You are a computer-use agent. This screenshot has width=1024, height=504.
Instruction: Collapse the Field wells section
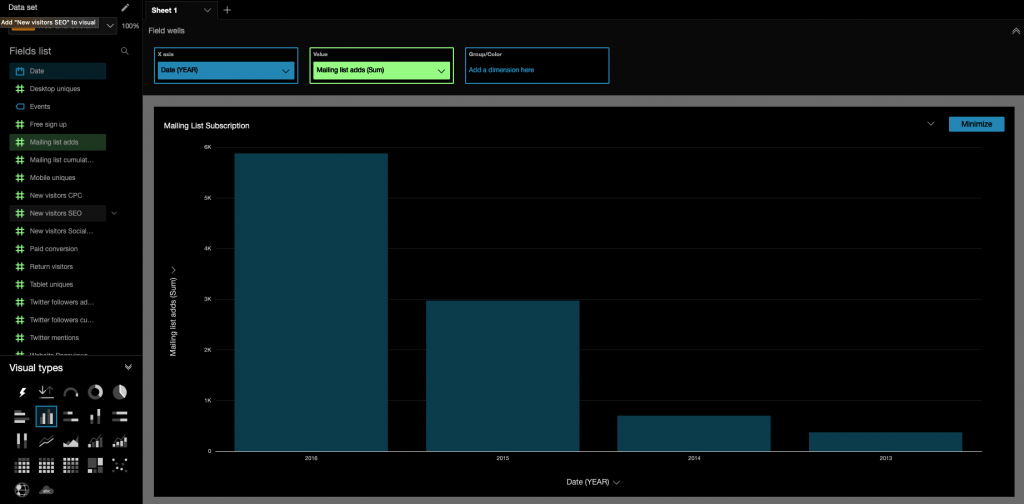click(1016, 31)
